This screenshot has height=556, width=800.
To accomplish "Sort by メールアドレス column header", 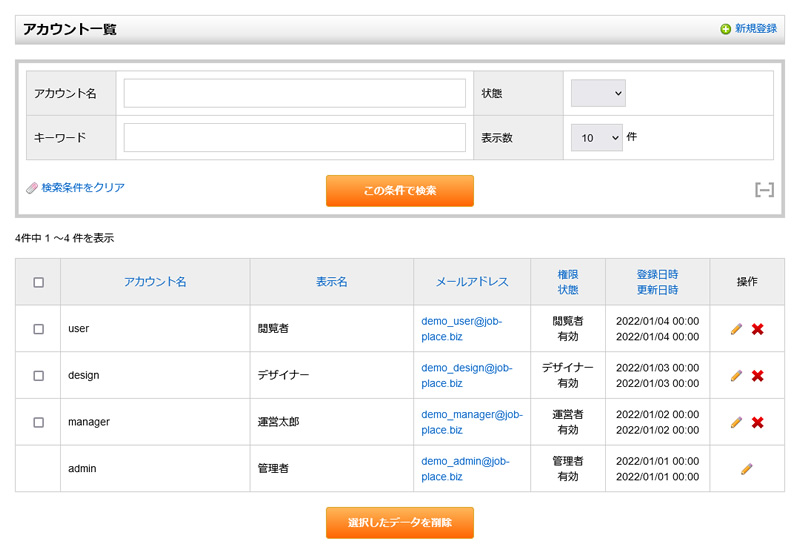I will 472,282.
